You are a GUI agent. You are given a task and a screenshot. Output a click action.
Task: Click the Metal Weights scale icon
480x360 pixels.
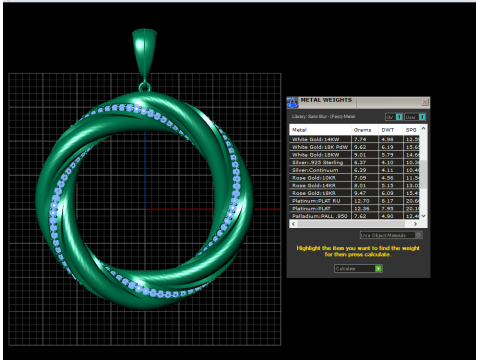tap(292, 103)
